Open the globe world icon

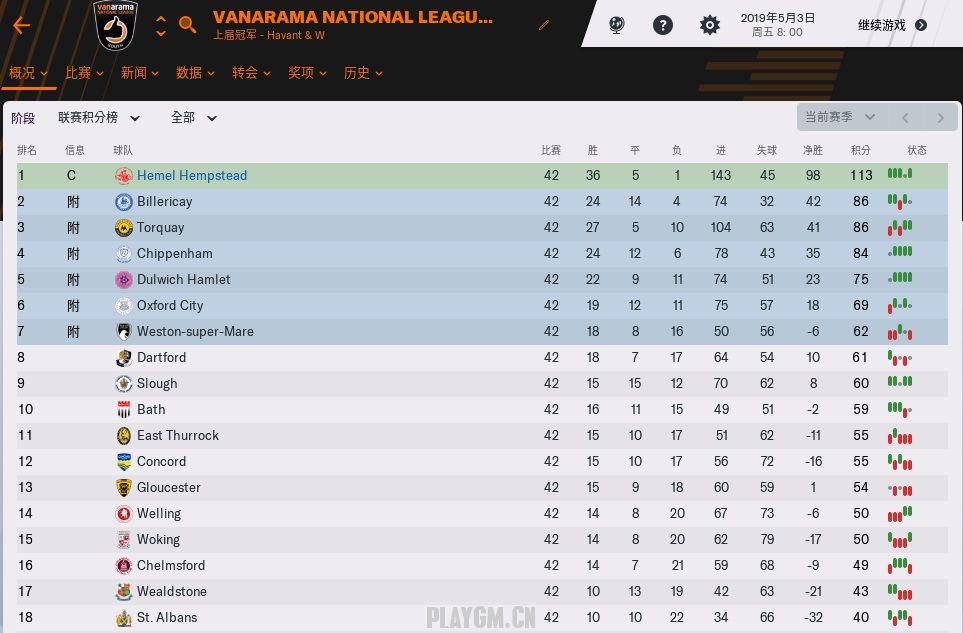(x=617, y=25)
